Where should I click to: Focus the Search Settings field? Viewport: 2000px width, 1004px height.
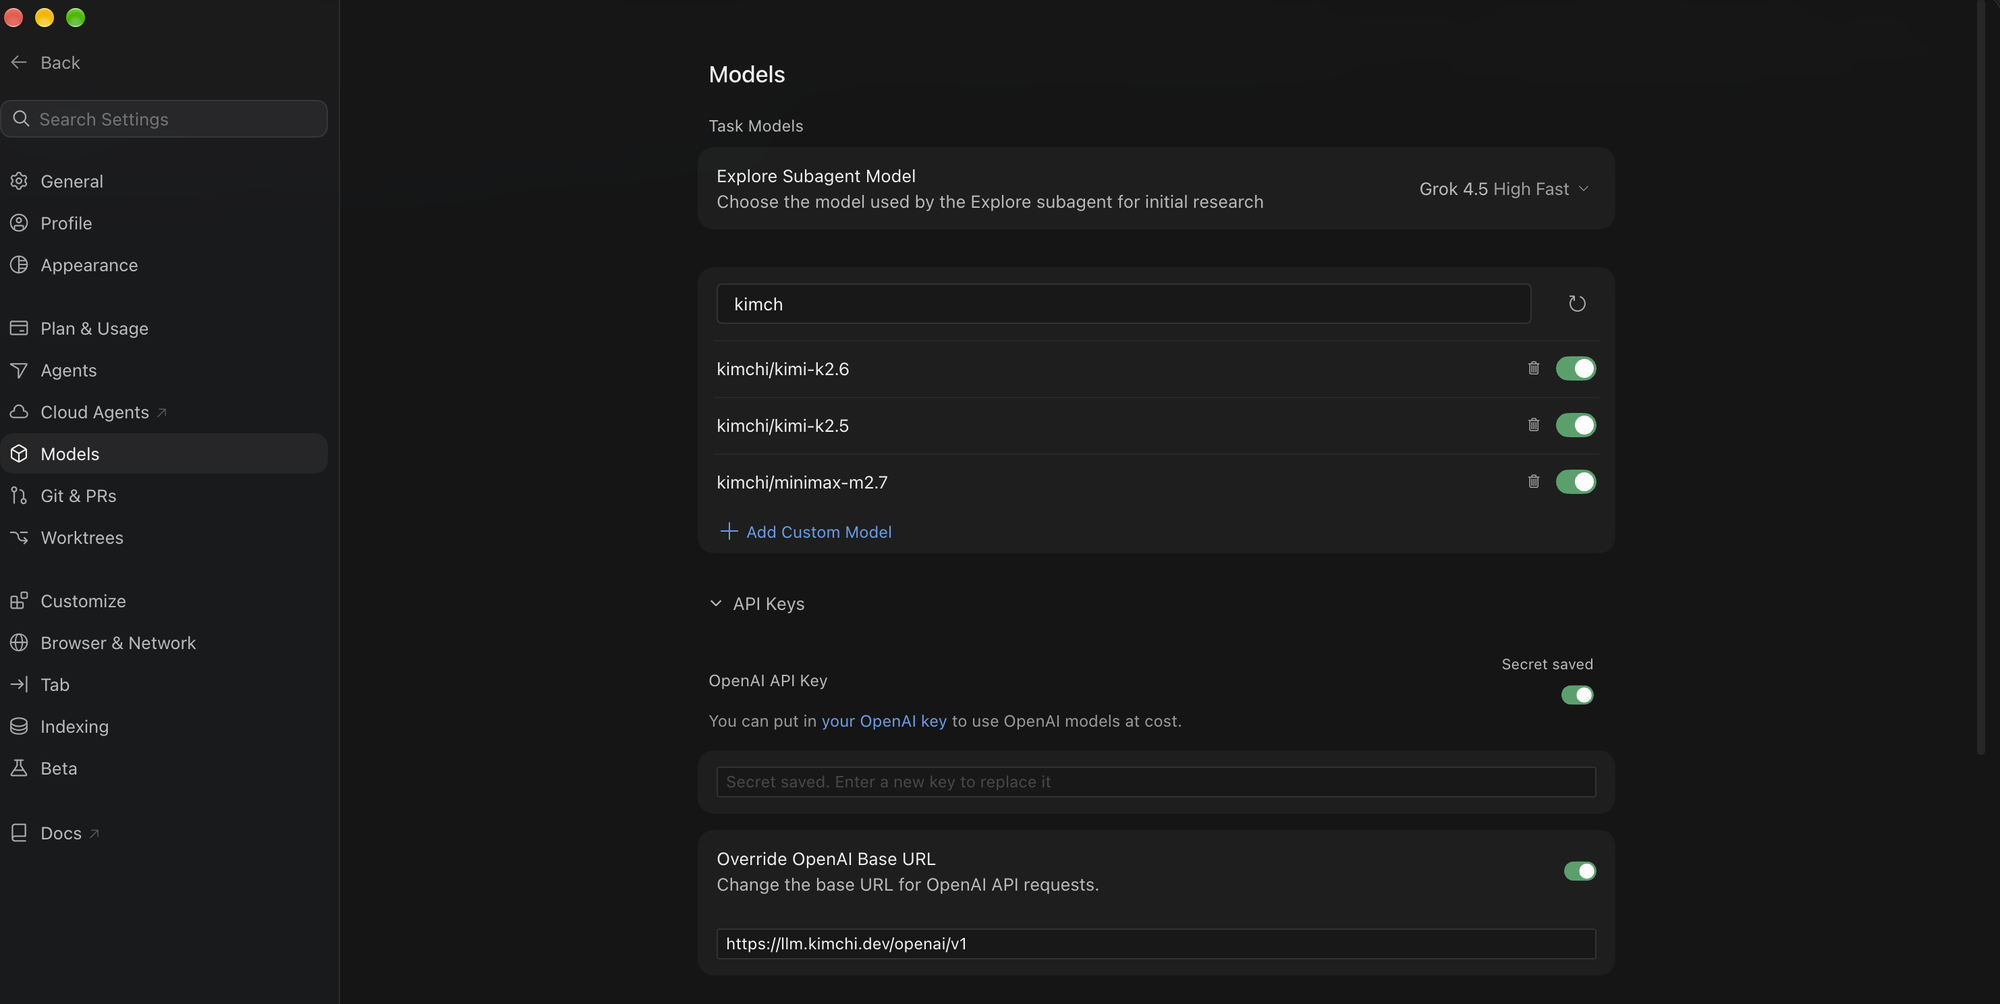[x=164, y=119]
